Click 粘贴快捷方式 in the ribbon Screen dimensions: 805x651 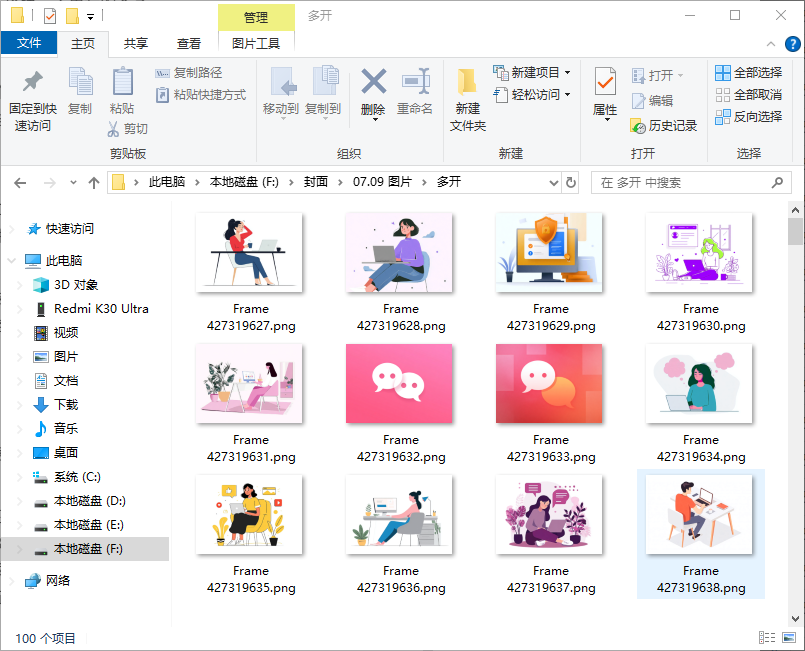pyautogui.click(x=201, y=95)
